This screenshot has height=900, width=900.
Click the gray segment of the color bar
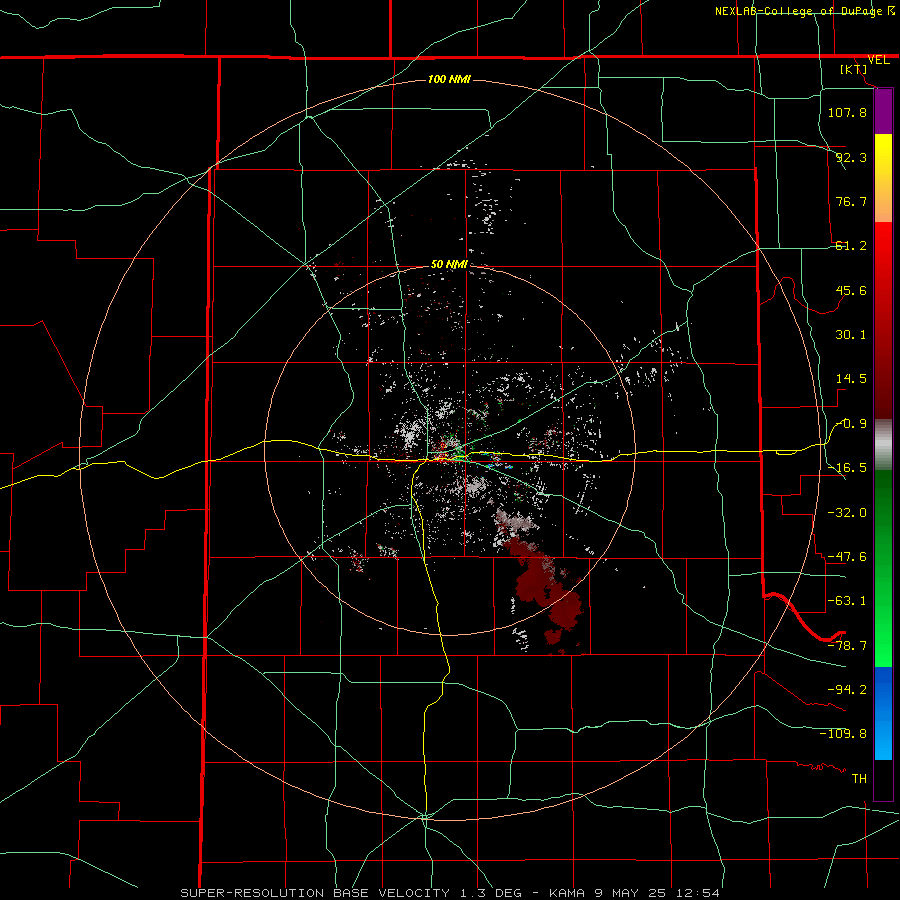[x=883, y=445]
